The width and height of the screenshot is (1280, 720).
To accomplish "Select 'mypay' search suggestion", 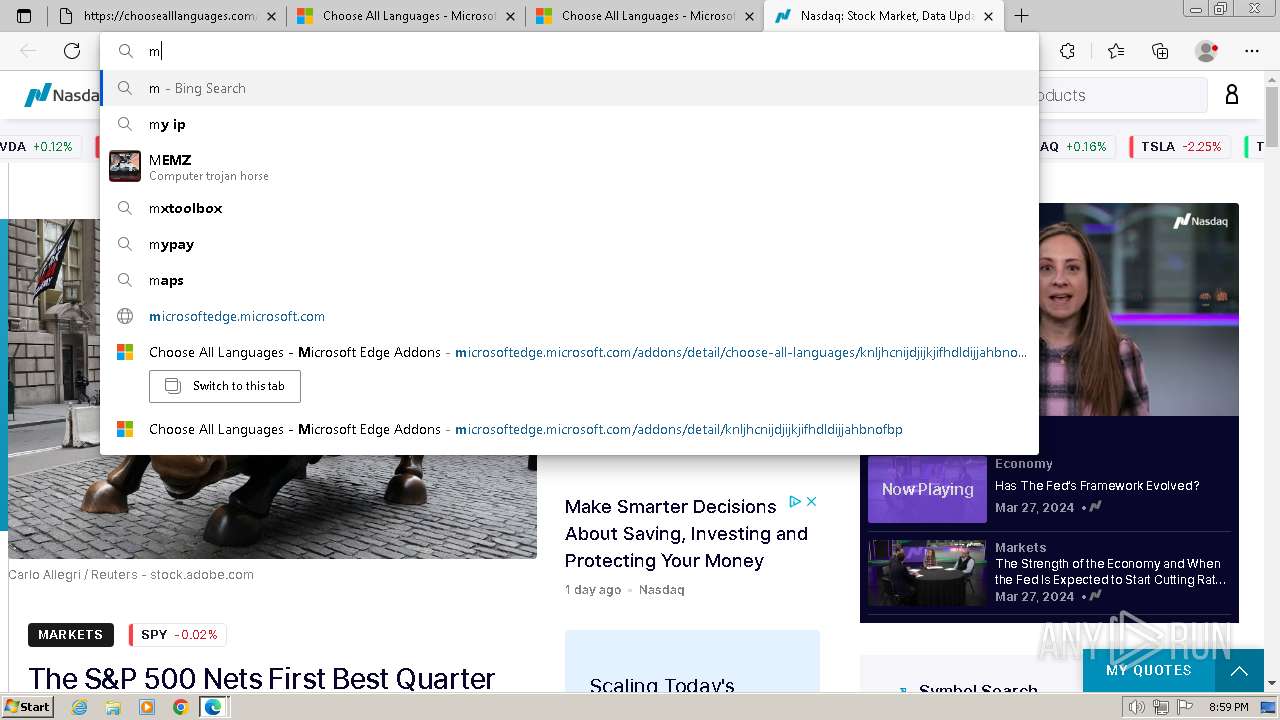I will tap(570, 244).
